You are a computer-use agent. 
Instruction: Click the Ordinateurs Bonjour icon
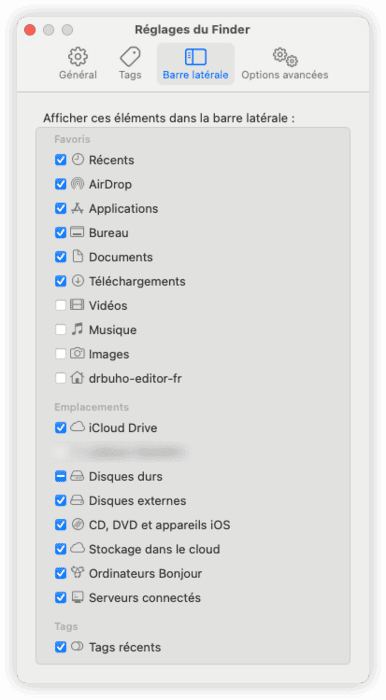78,573
